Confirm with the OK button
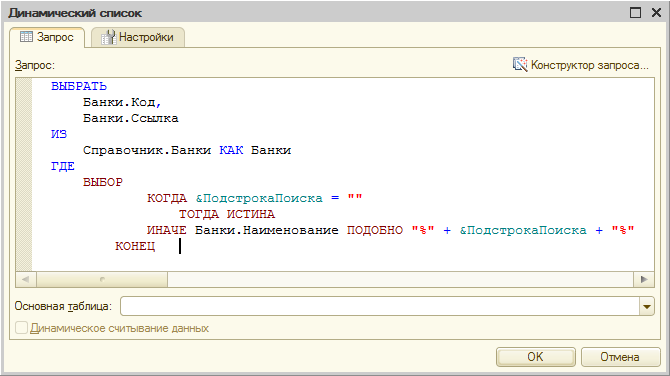This screenshot has height=376, width=670. tap(535, 356)
